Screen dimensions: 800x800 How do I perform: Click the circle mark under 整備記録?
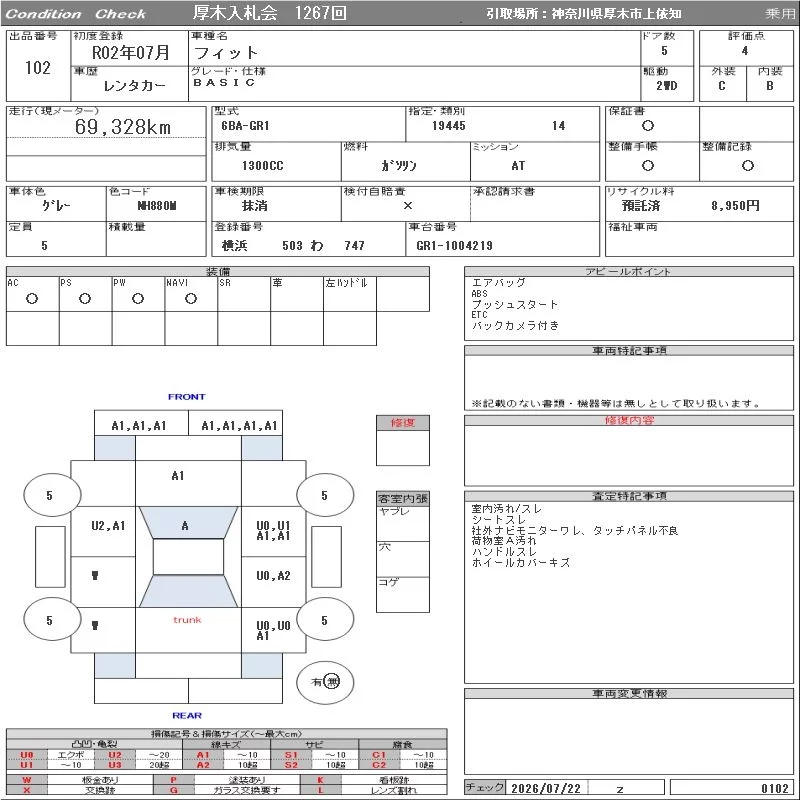(747, 166)
